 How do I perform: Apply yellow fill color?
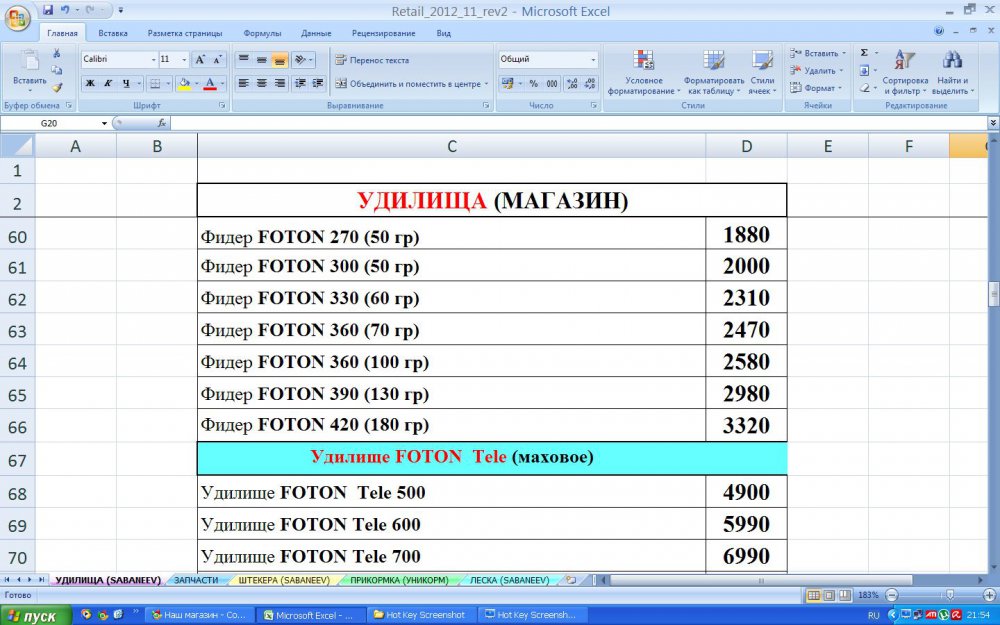click(184, 84)
